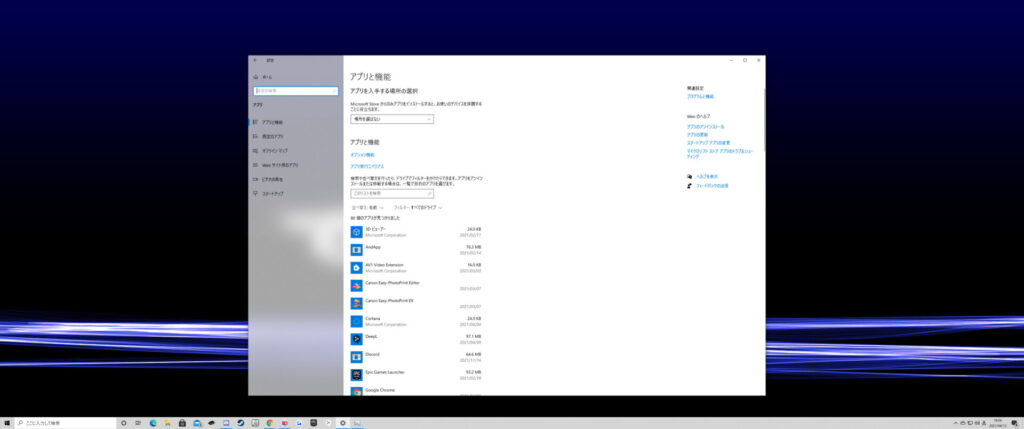Open the app source location dropdown
This screenshot has height=429, width=1024.
[392, 119]
